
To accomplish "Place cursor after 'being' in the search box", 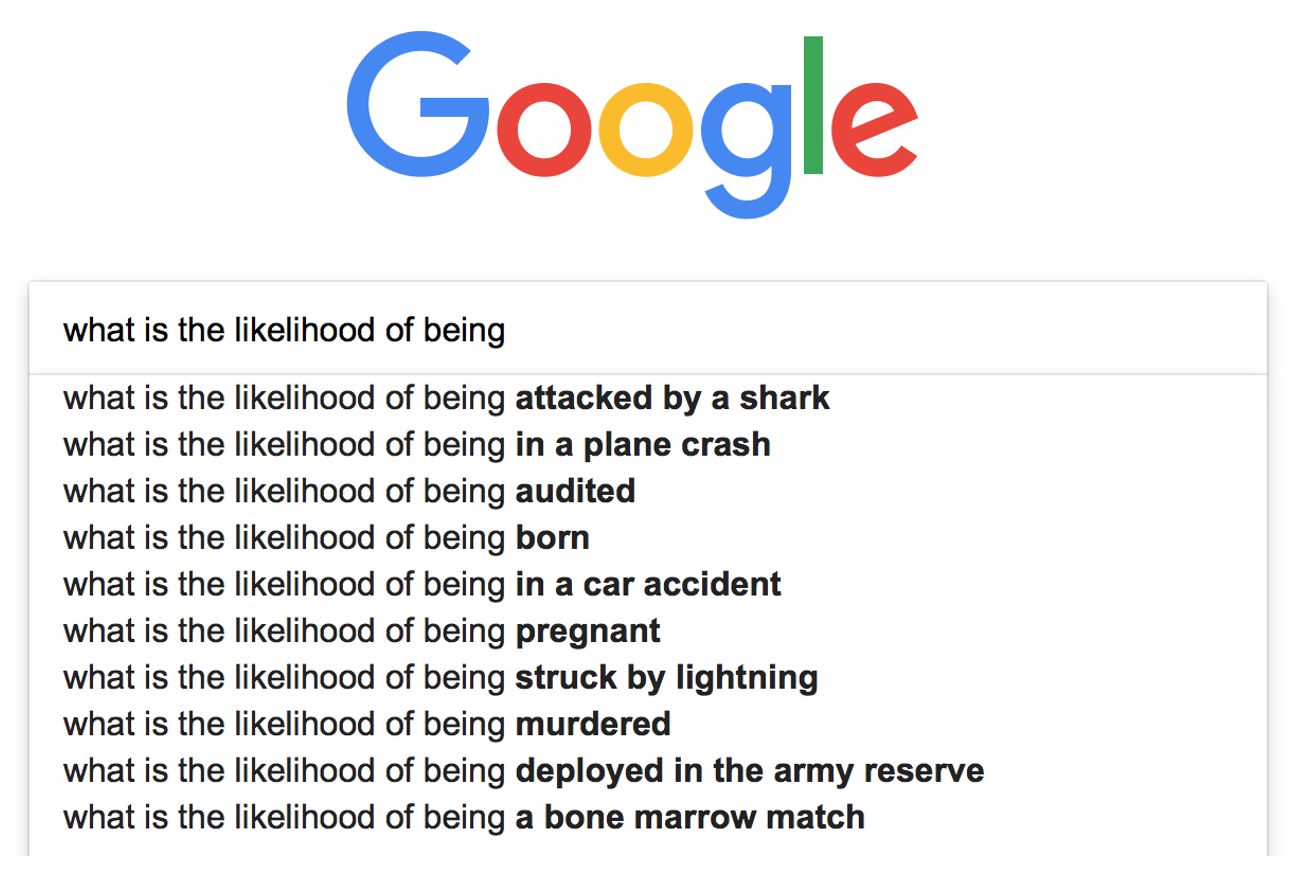I will (x=506, y=330).
